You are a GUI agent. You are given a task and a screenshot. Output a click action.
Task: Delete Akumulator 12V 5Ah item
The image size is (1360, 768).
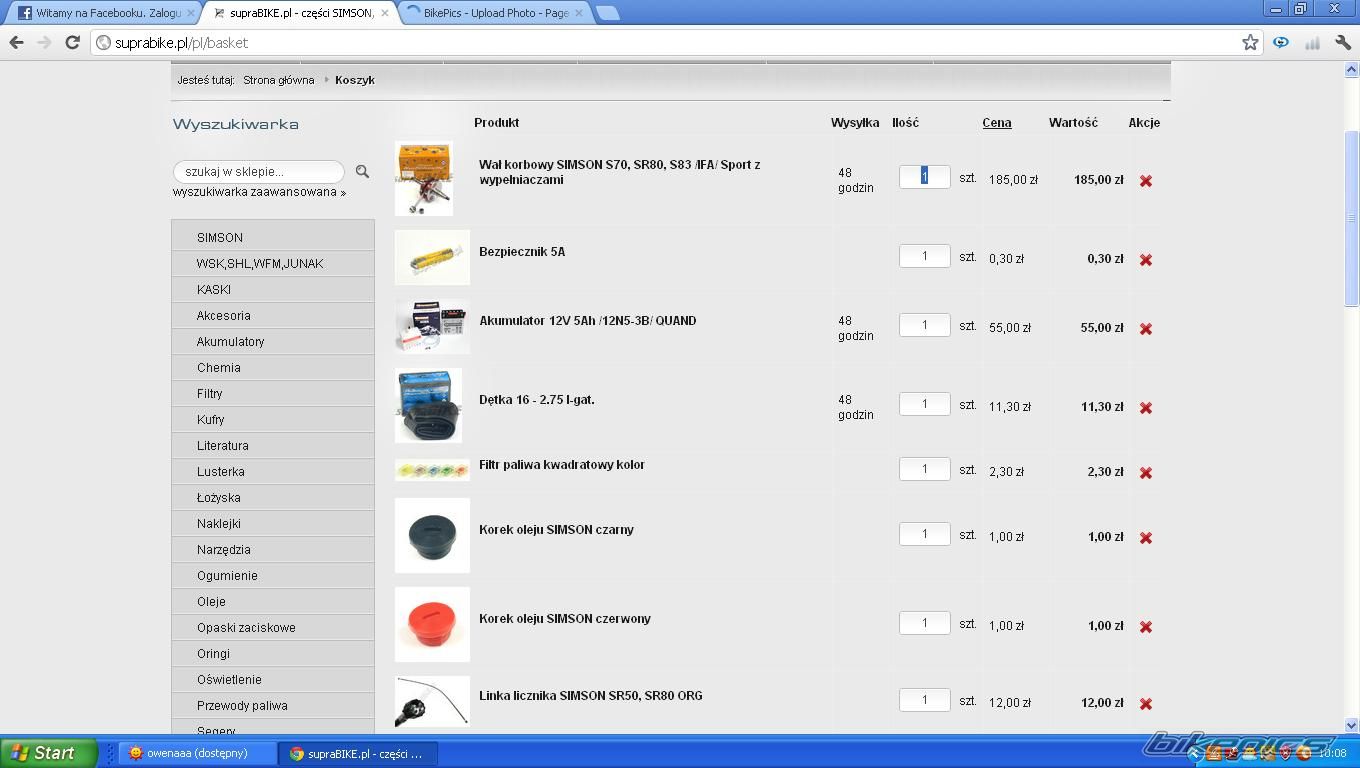click(1146, 329)
